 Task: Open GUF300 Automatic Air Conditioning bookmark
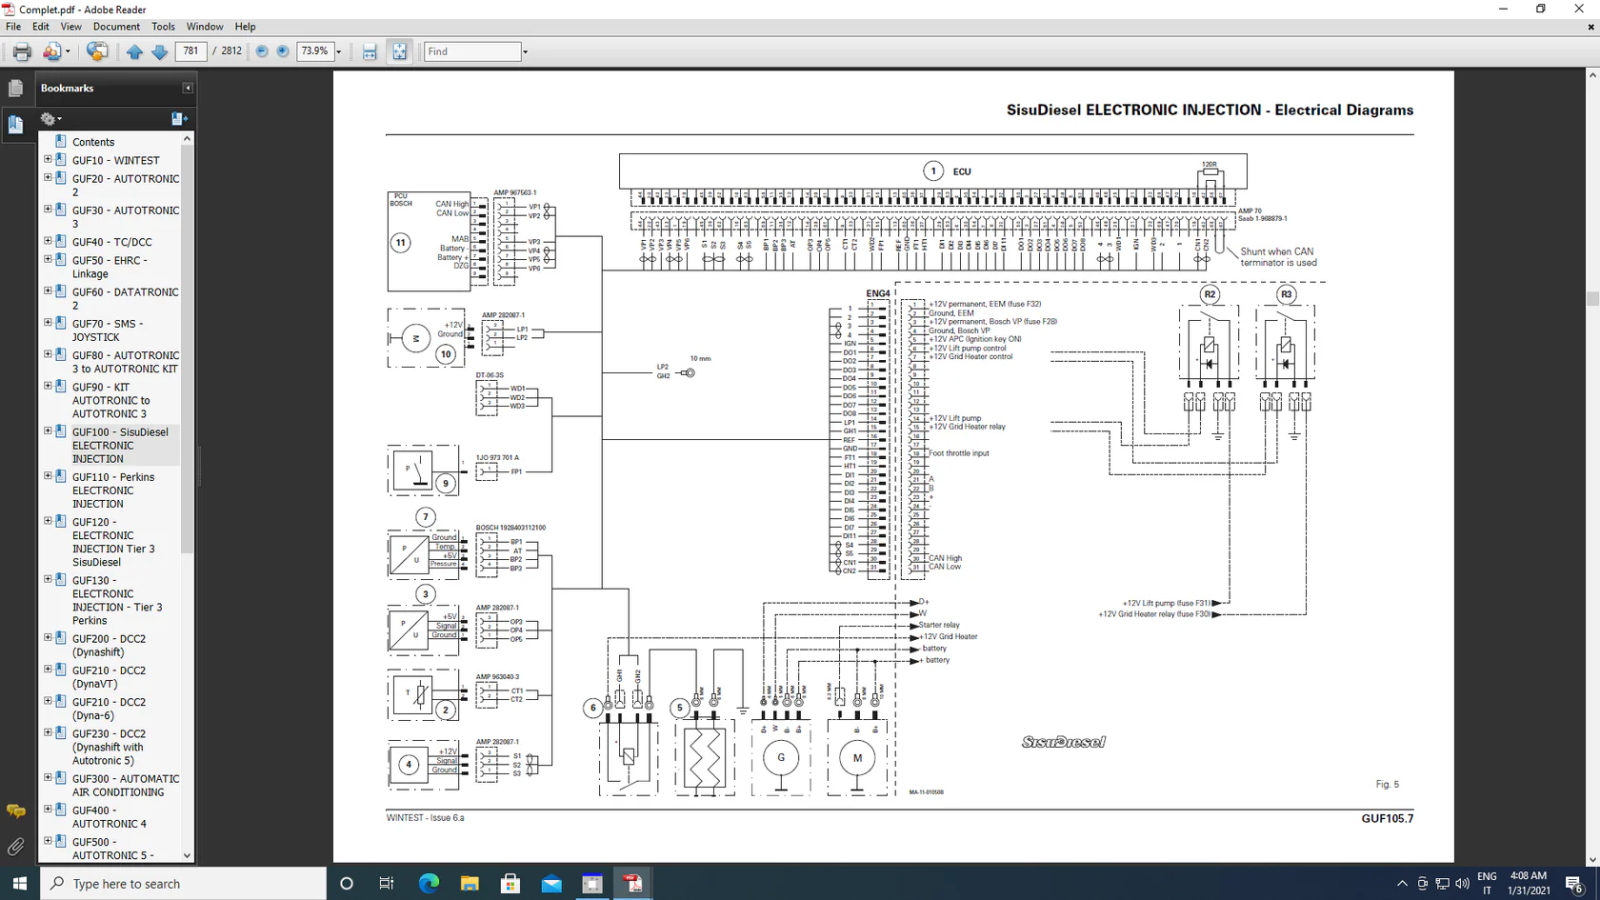click(x=125, y=785)
